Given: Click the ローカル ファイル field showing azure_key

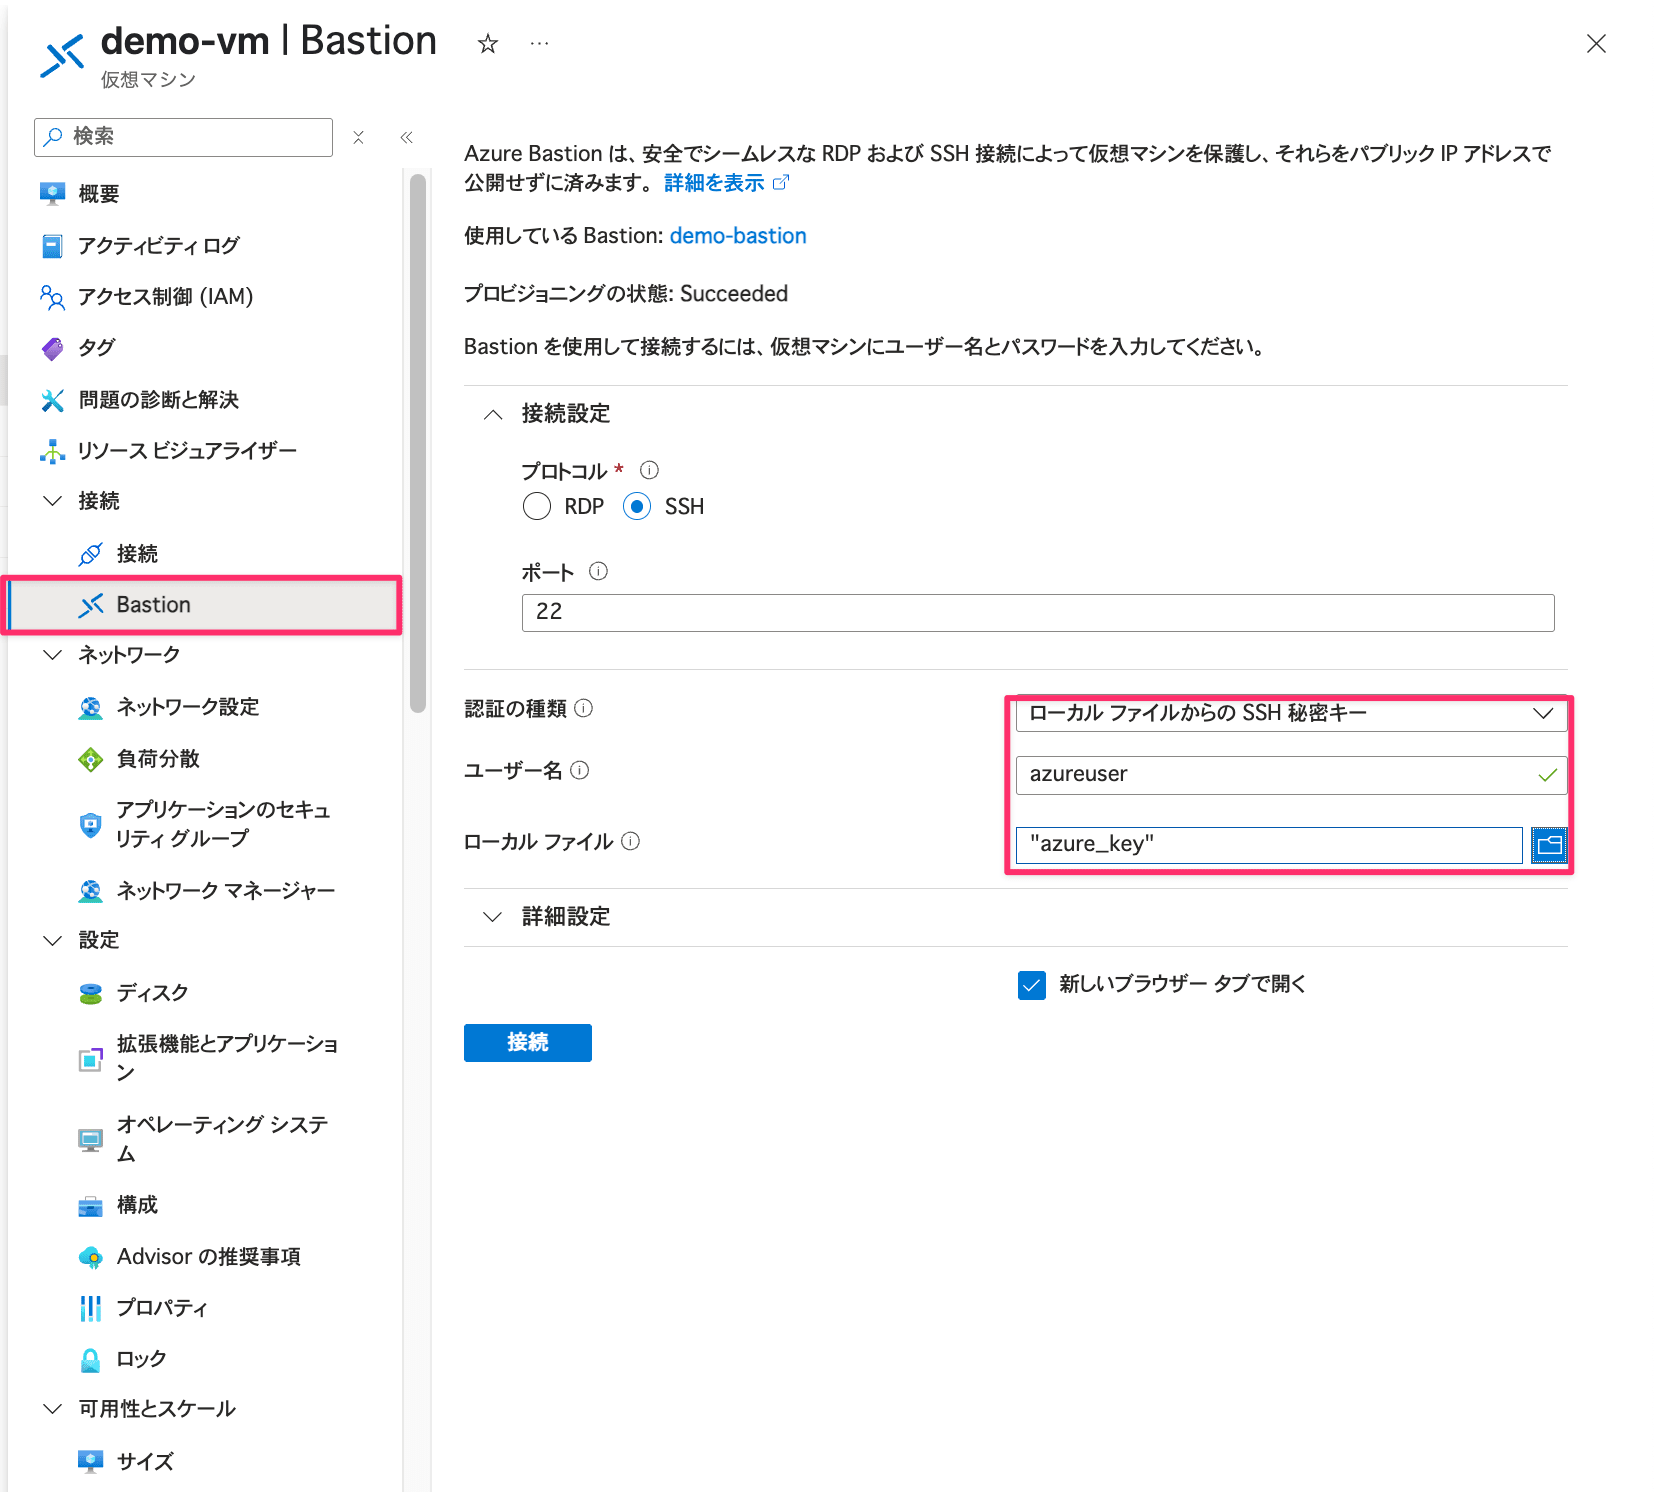Looking at the screenshot, I should pos(1269,845).
